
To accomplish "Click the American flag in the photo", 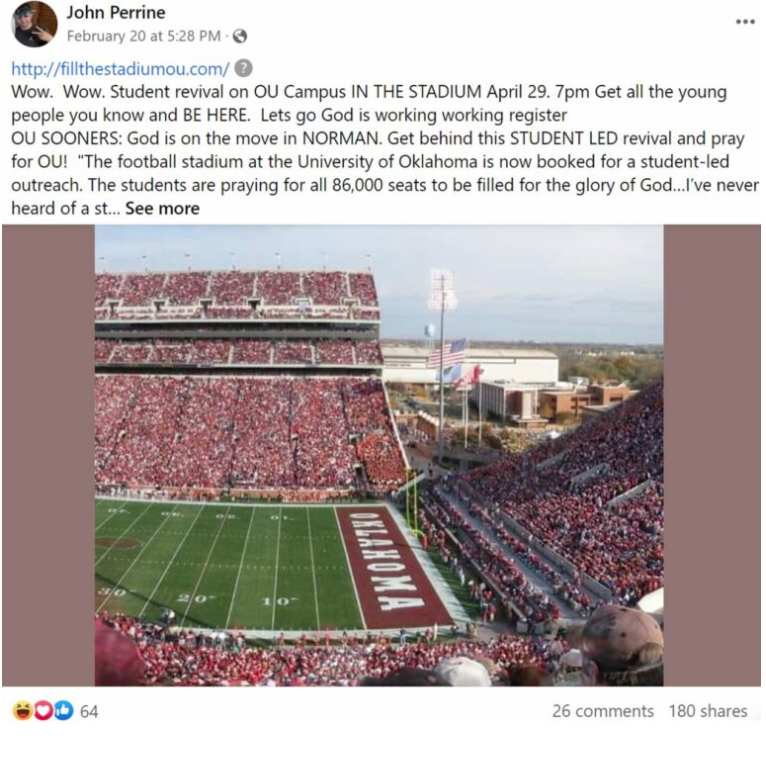I will [447, 353].
